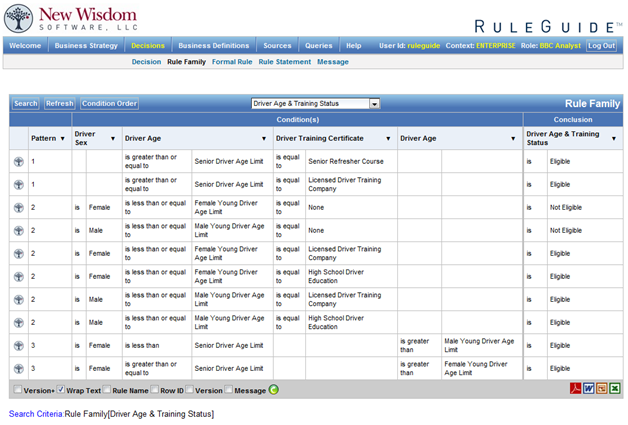Select the Decisions menu
Image resolution: width=628 pixels, height=425 pixels.
(x=148, y=46)
